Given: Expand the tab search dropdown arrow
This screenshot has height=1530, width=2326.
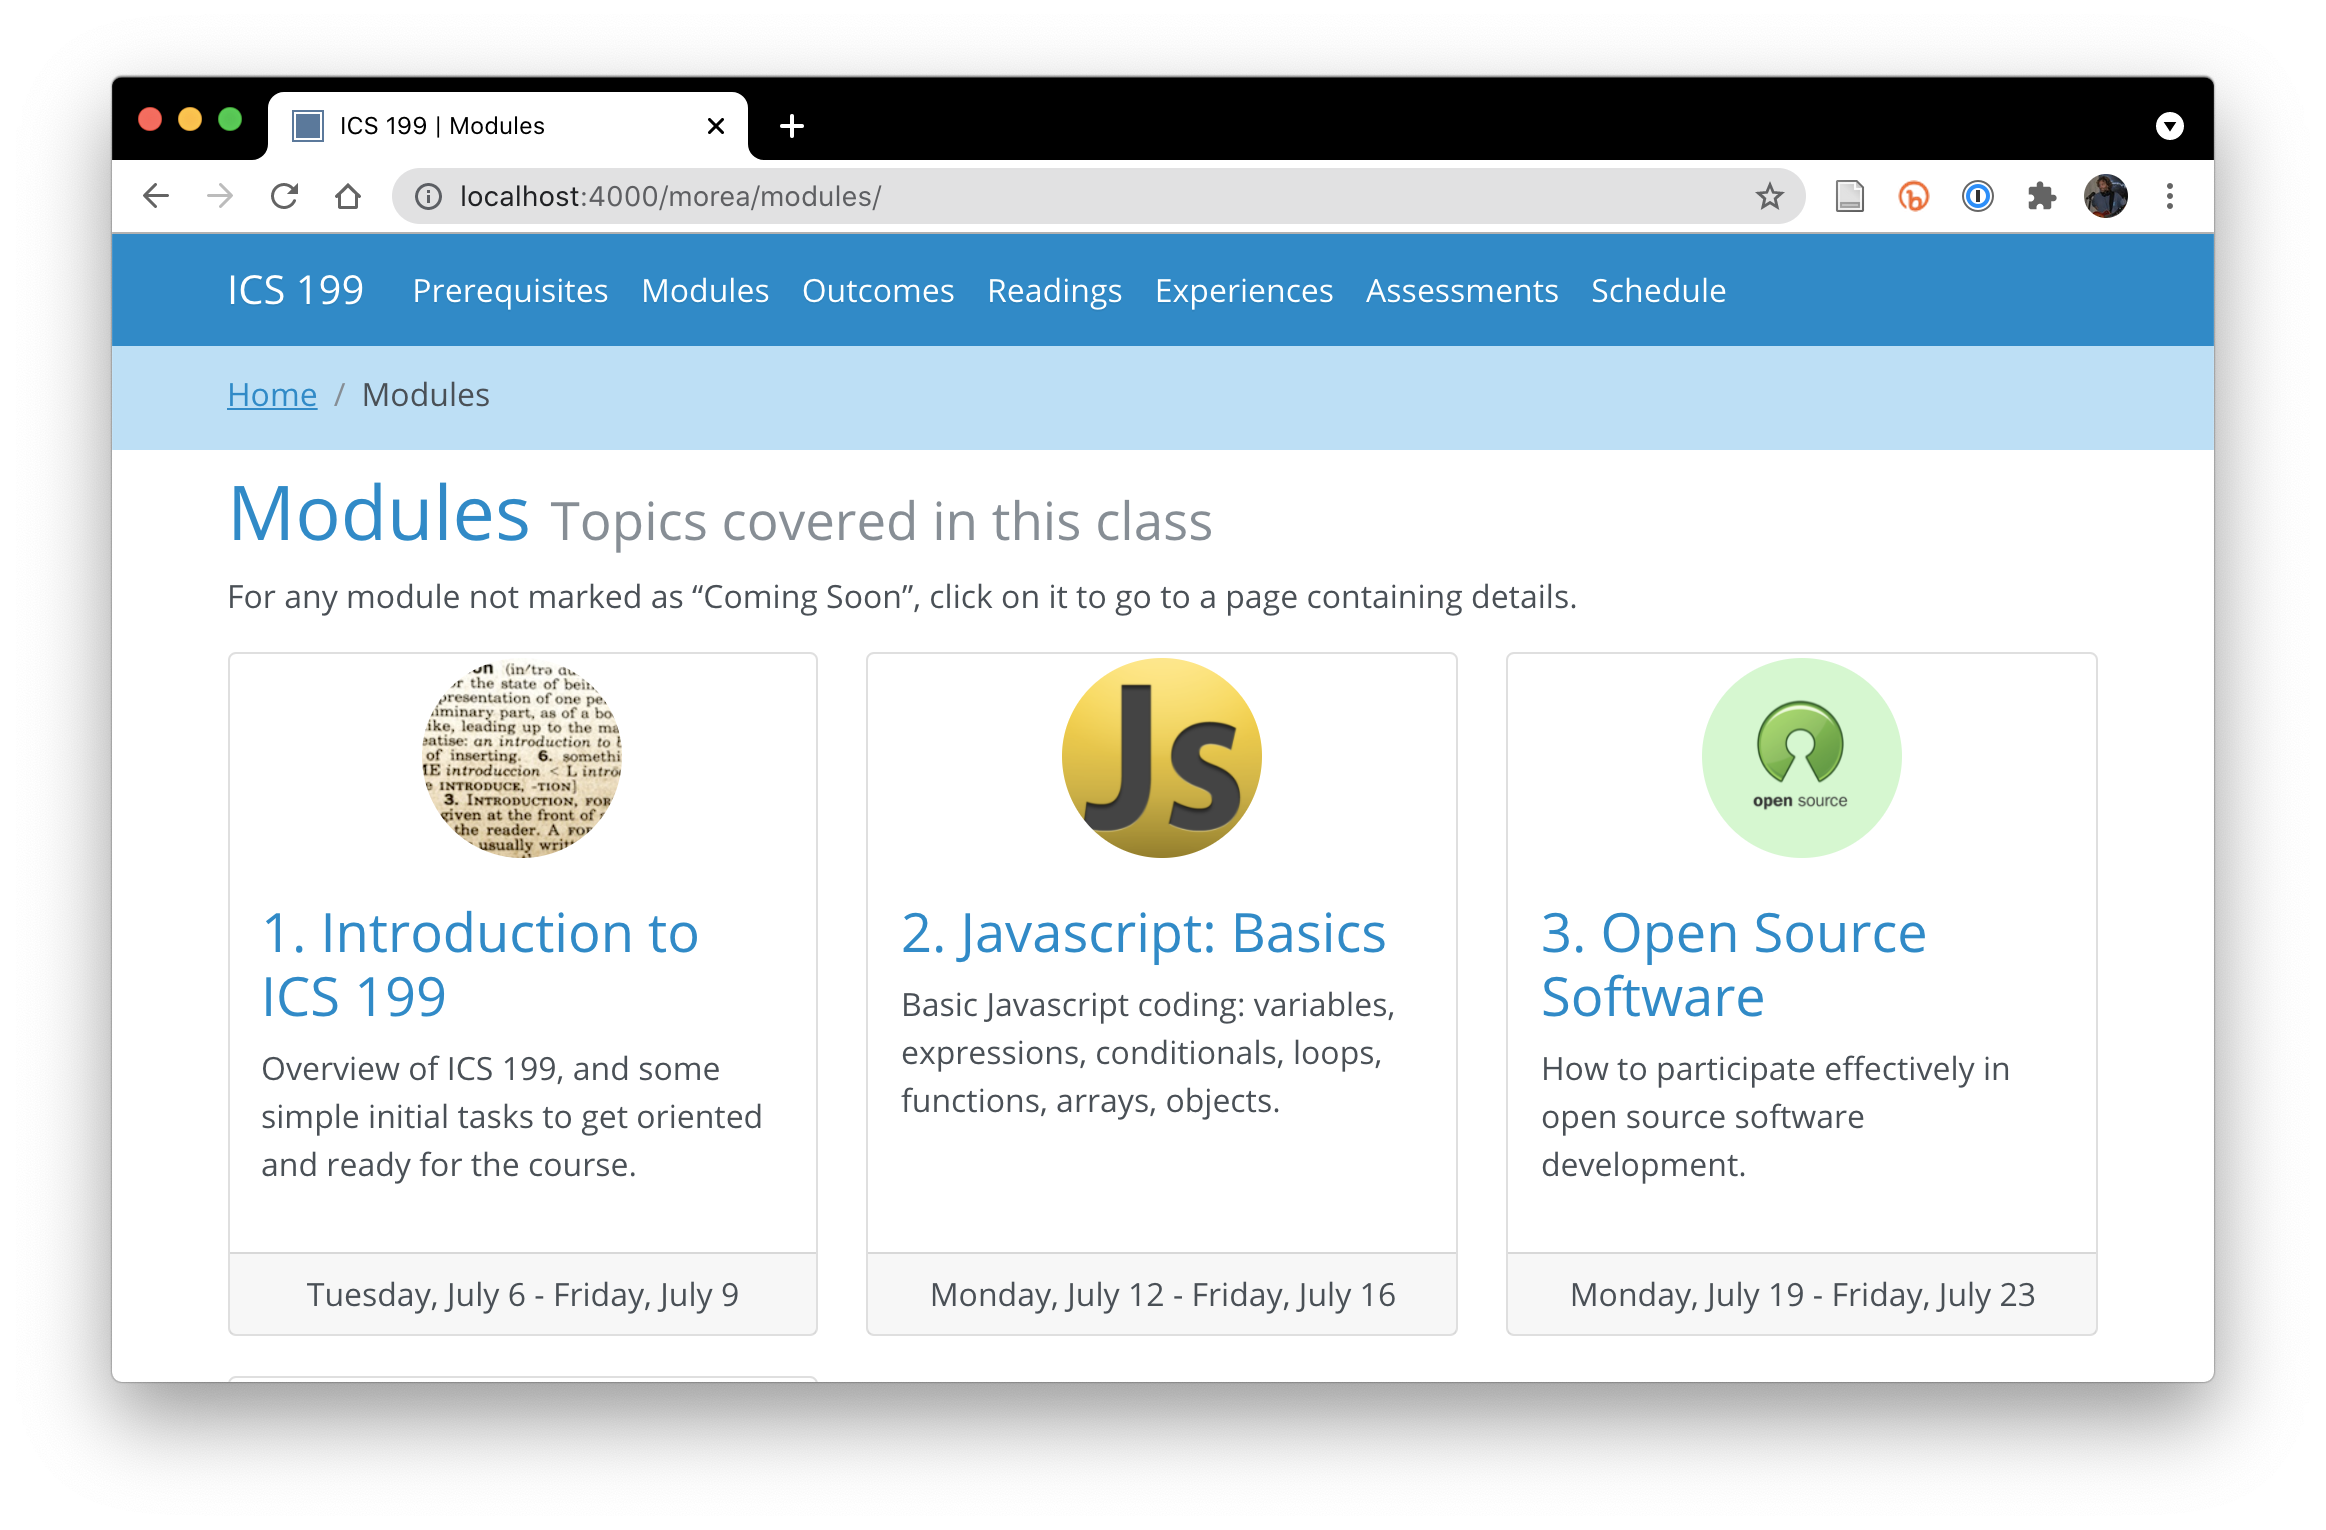Looking at the screenshot, I should click(2169, 126).
